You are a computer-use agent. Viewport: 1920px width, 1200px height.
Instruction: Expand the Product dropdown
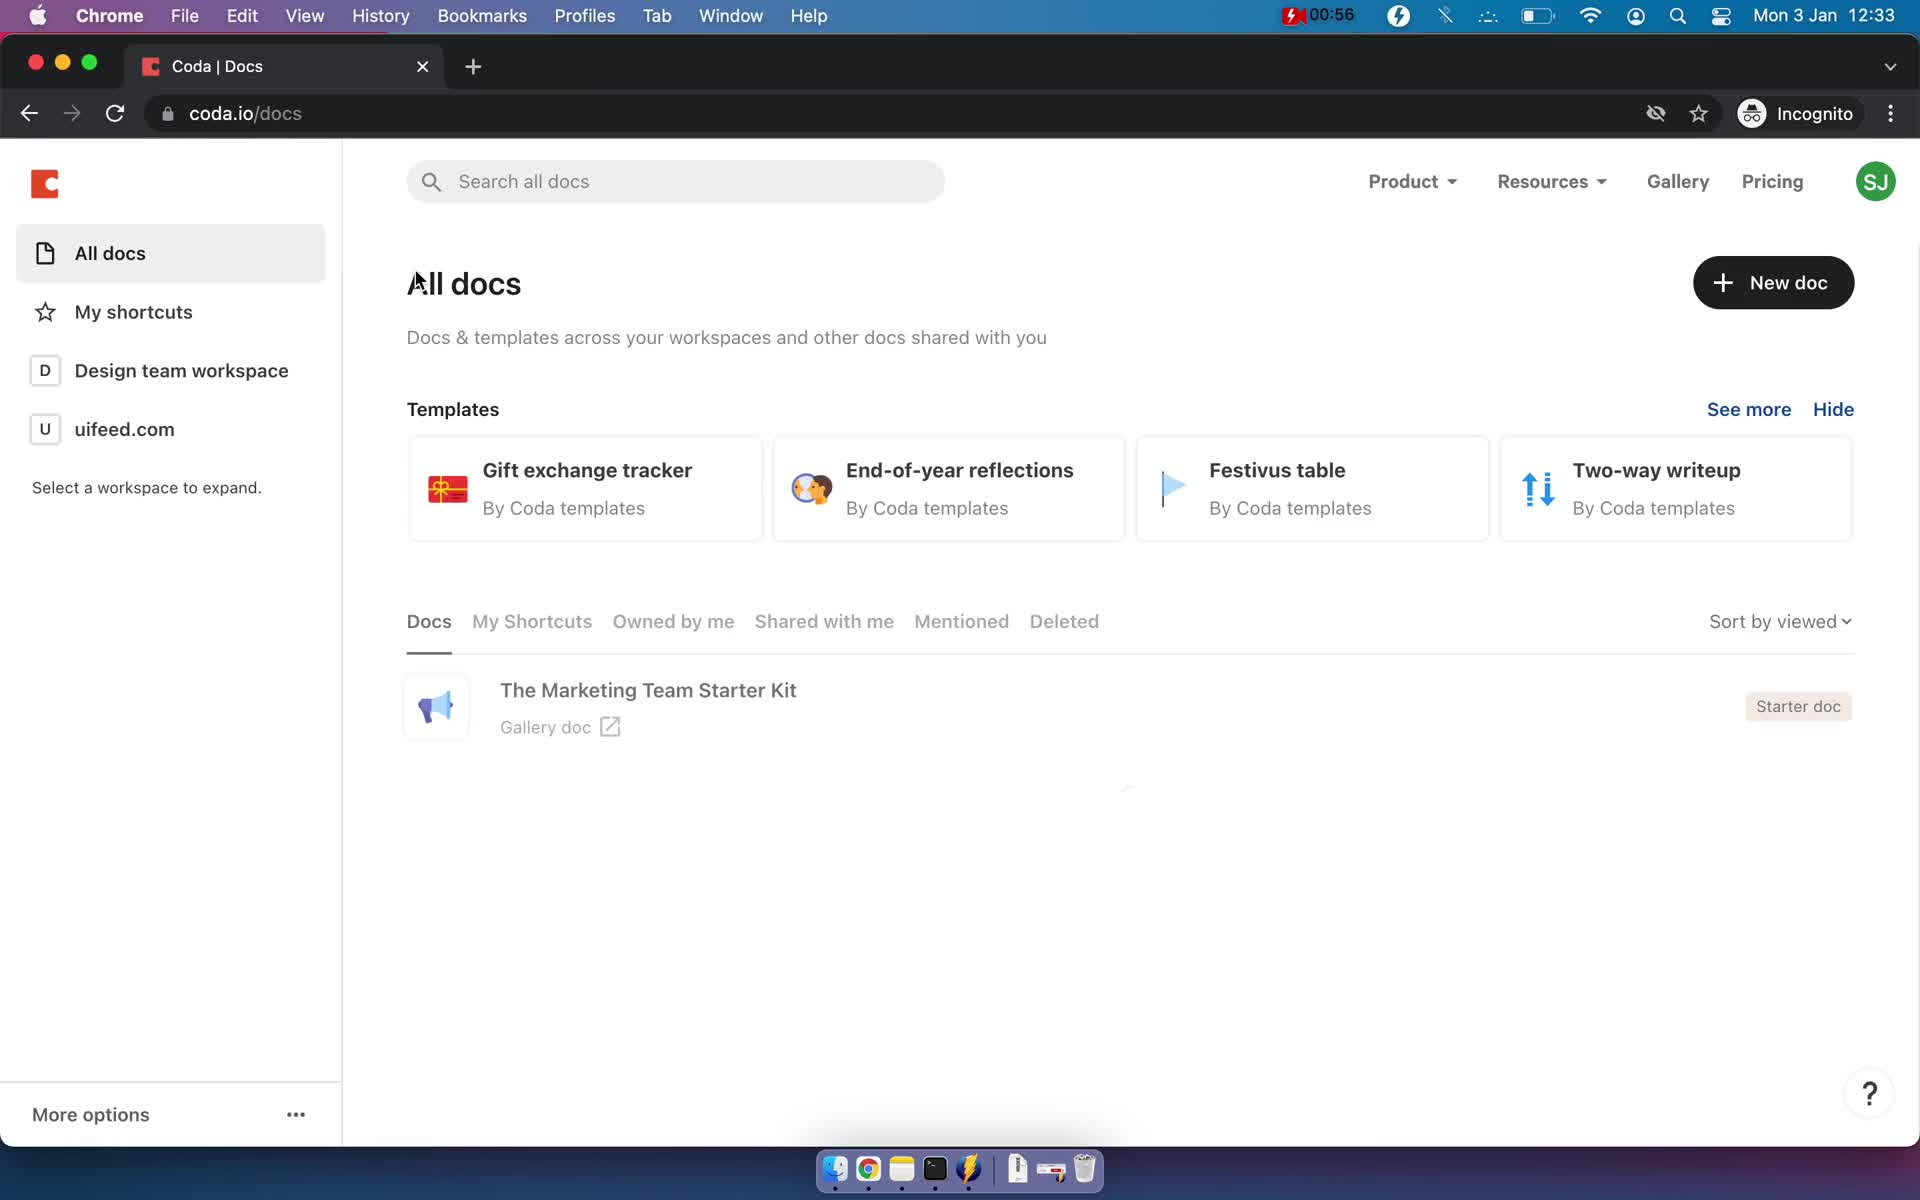[x=1412, y=182]
